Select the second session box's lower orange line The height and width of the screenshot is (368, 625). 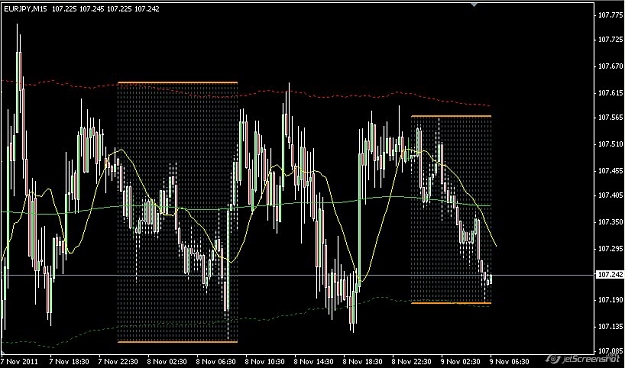451,303
